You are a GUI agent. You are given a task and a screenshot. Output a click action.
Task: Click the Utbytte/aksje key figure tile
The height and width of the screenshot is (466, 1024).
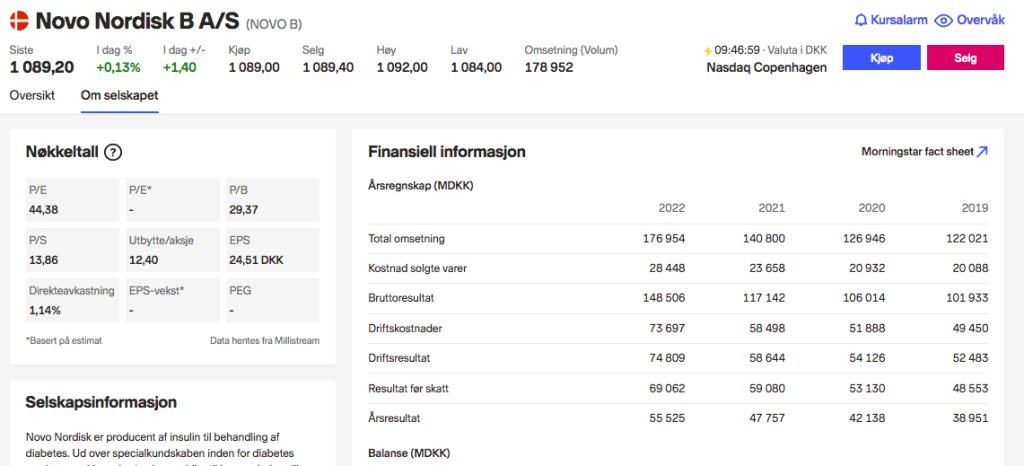click(x=171, y=250)
